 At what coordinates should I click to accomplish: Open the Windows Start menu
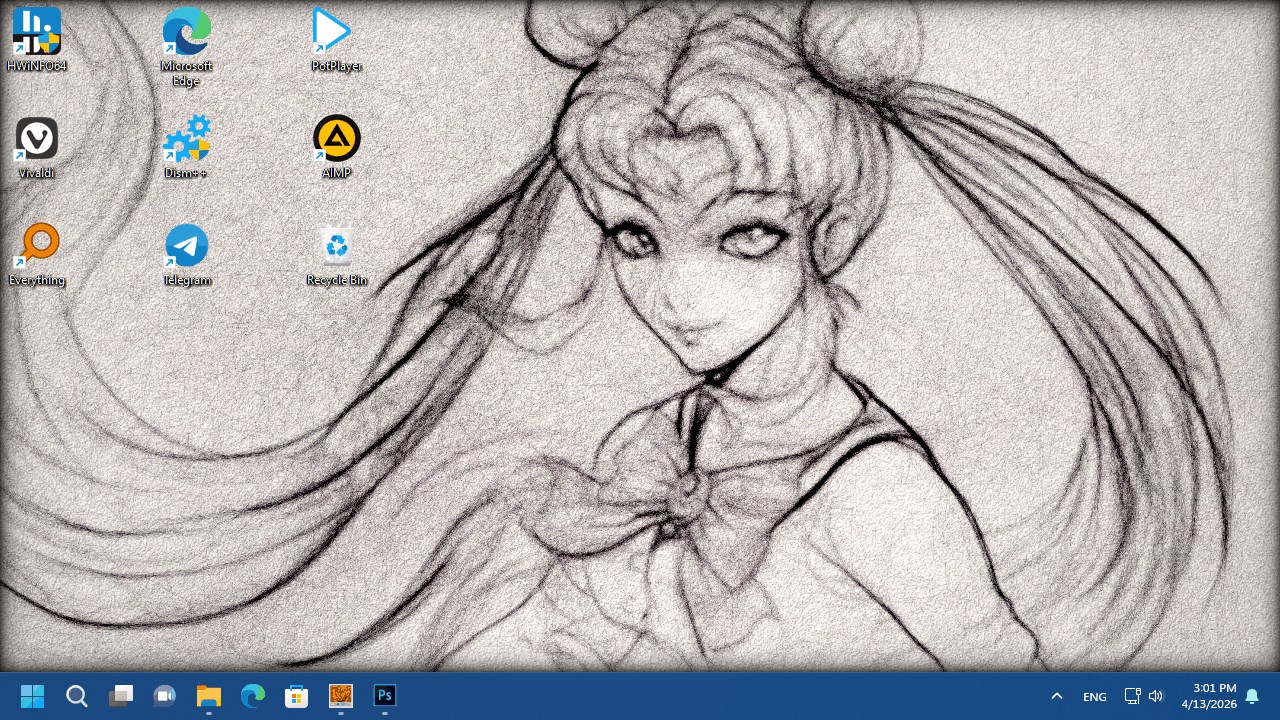(x=32, y=696)
